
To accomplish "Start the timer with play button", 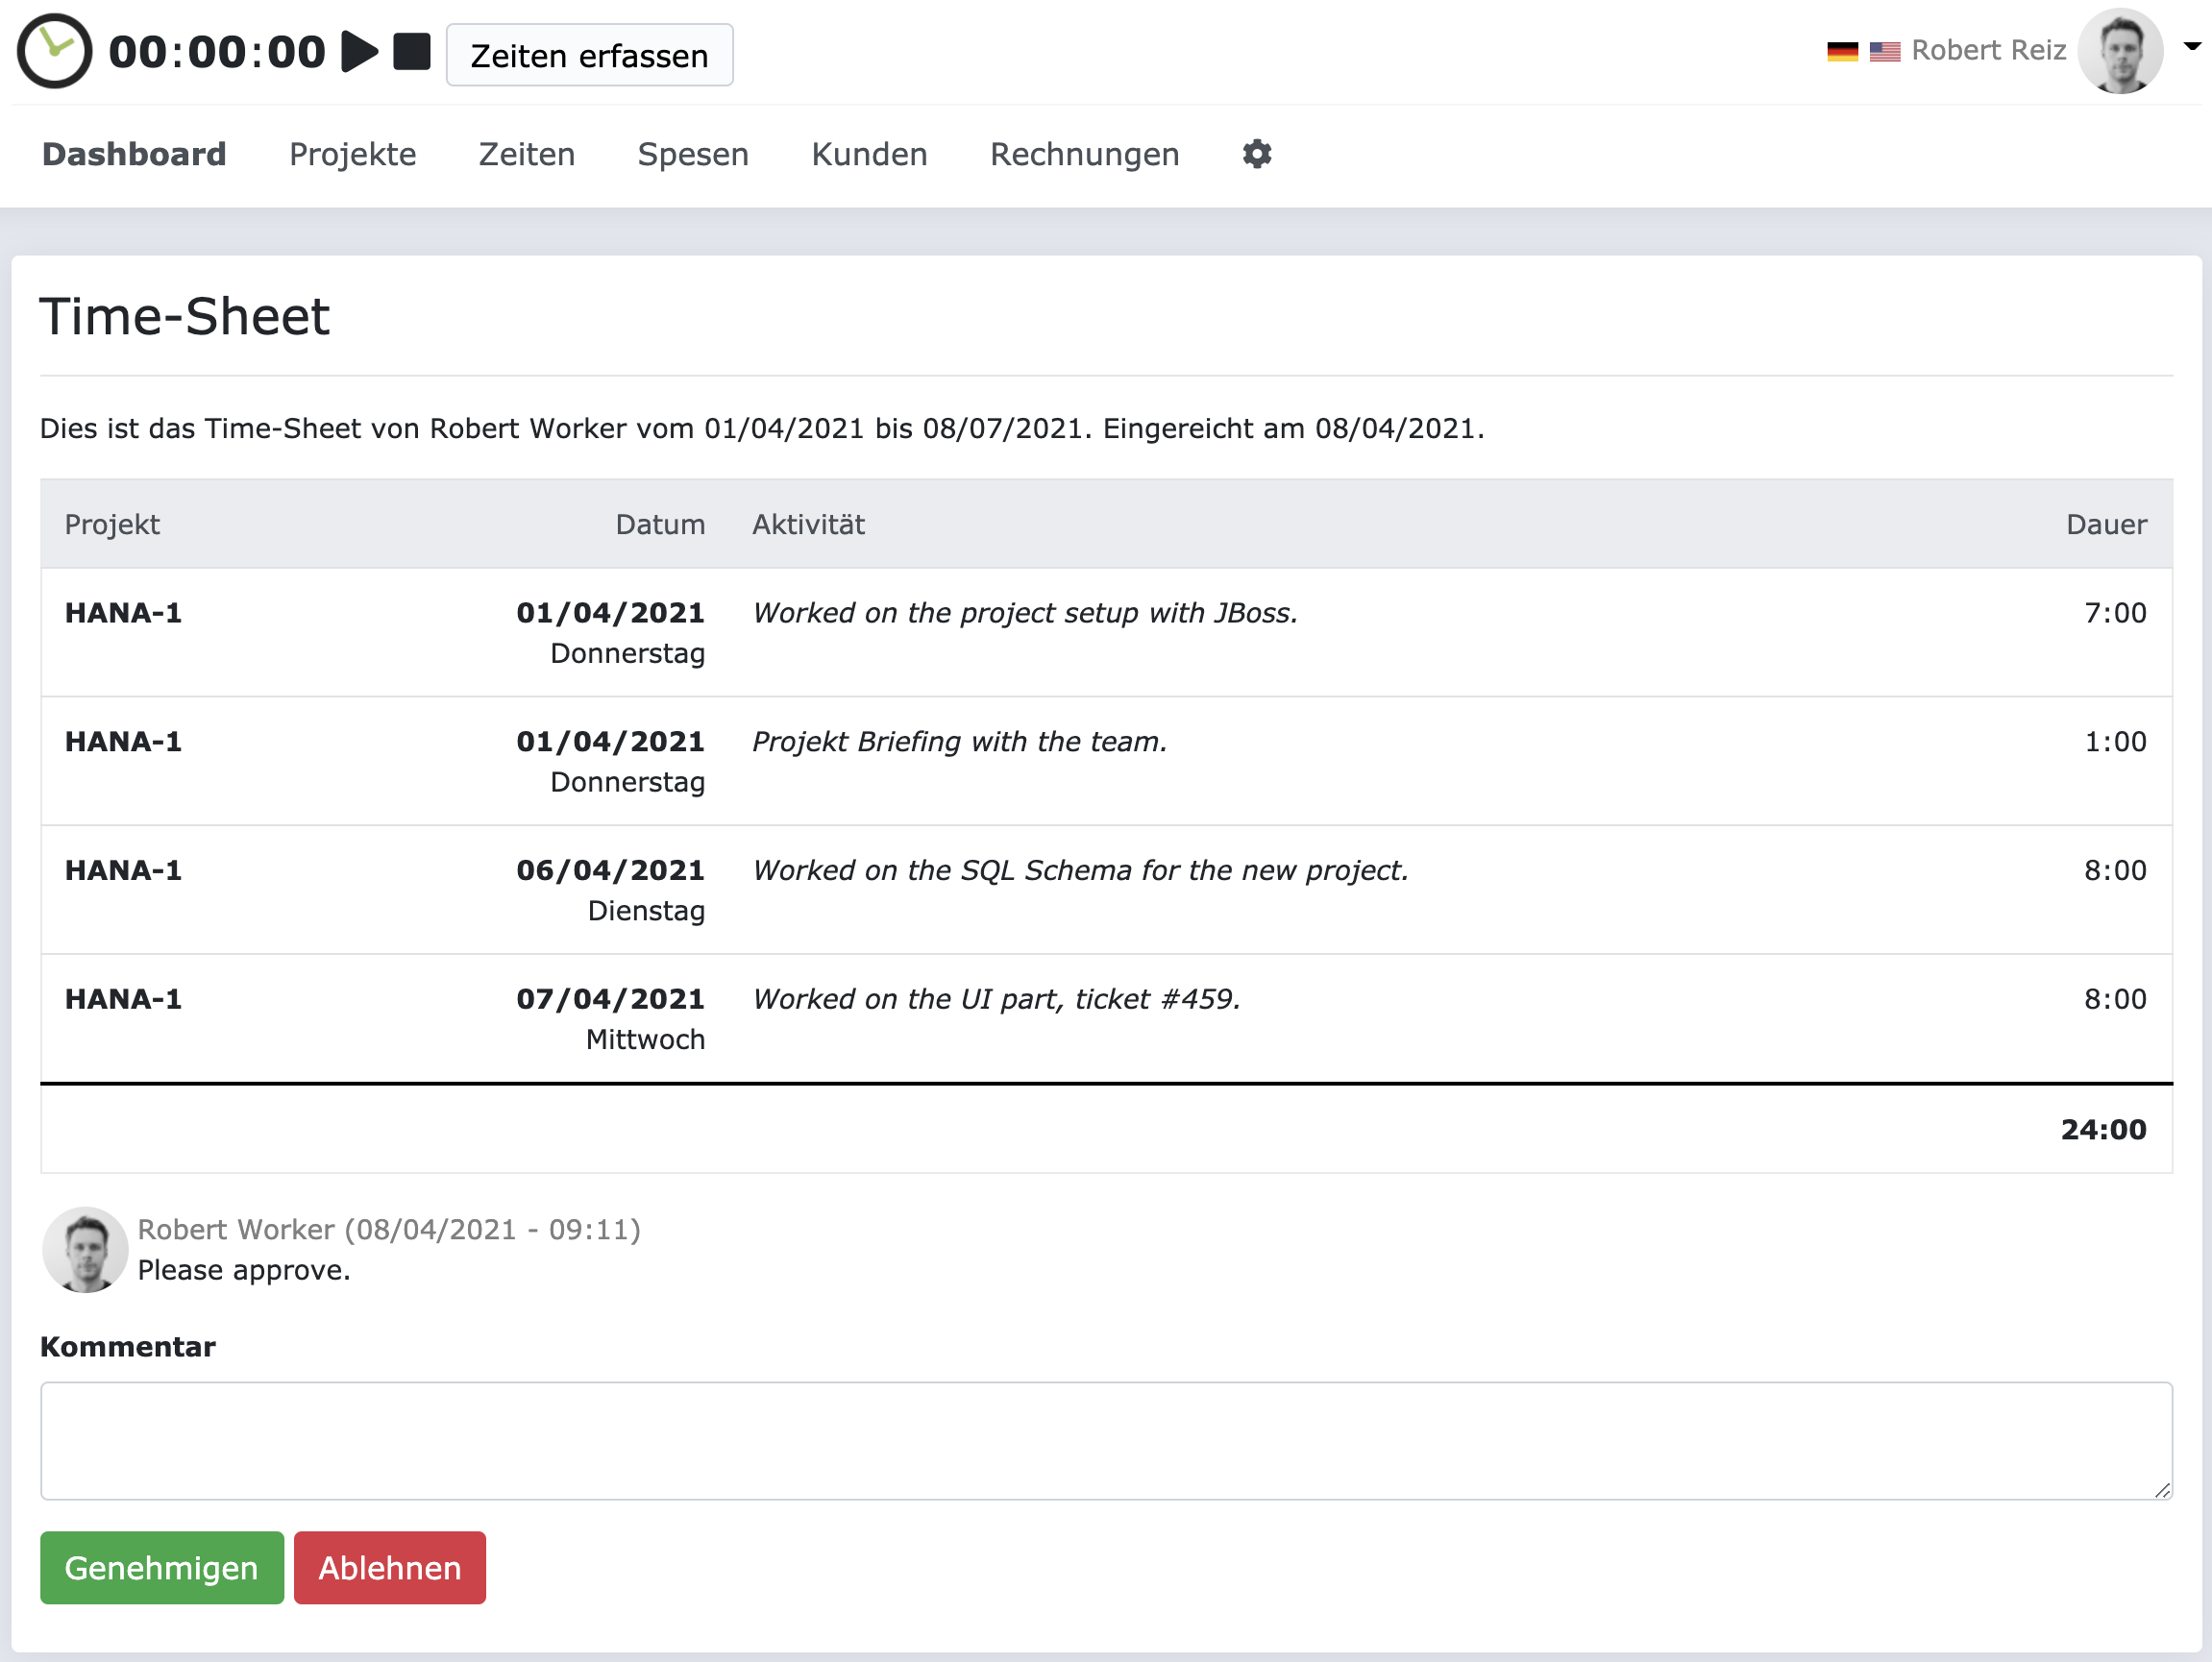I will pos(359,52).
